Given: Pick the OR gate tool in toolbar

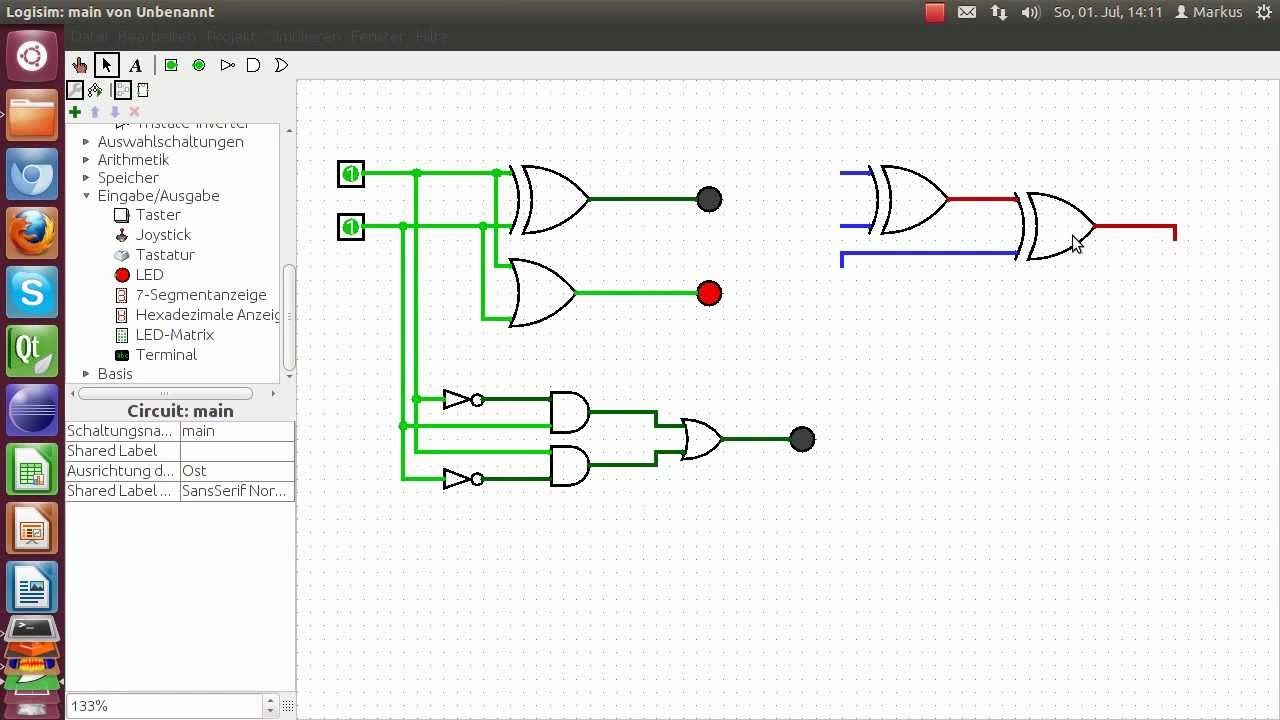Looking at the screenshot, I should tap(281, 65).
